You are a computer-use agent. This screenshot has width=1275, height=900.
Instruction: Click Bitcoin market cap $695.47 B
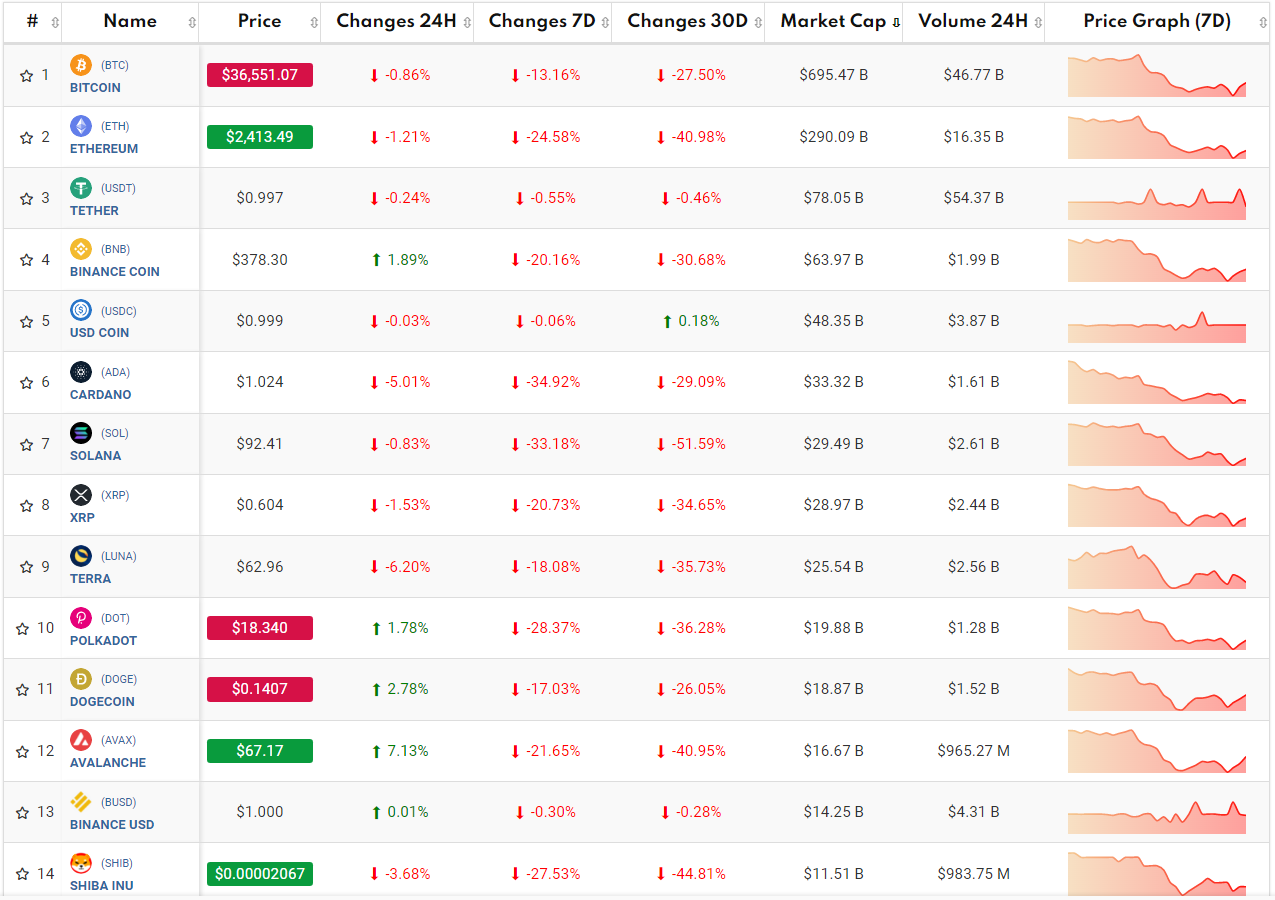tap(834, 75)
